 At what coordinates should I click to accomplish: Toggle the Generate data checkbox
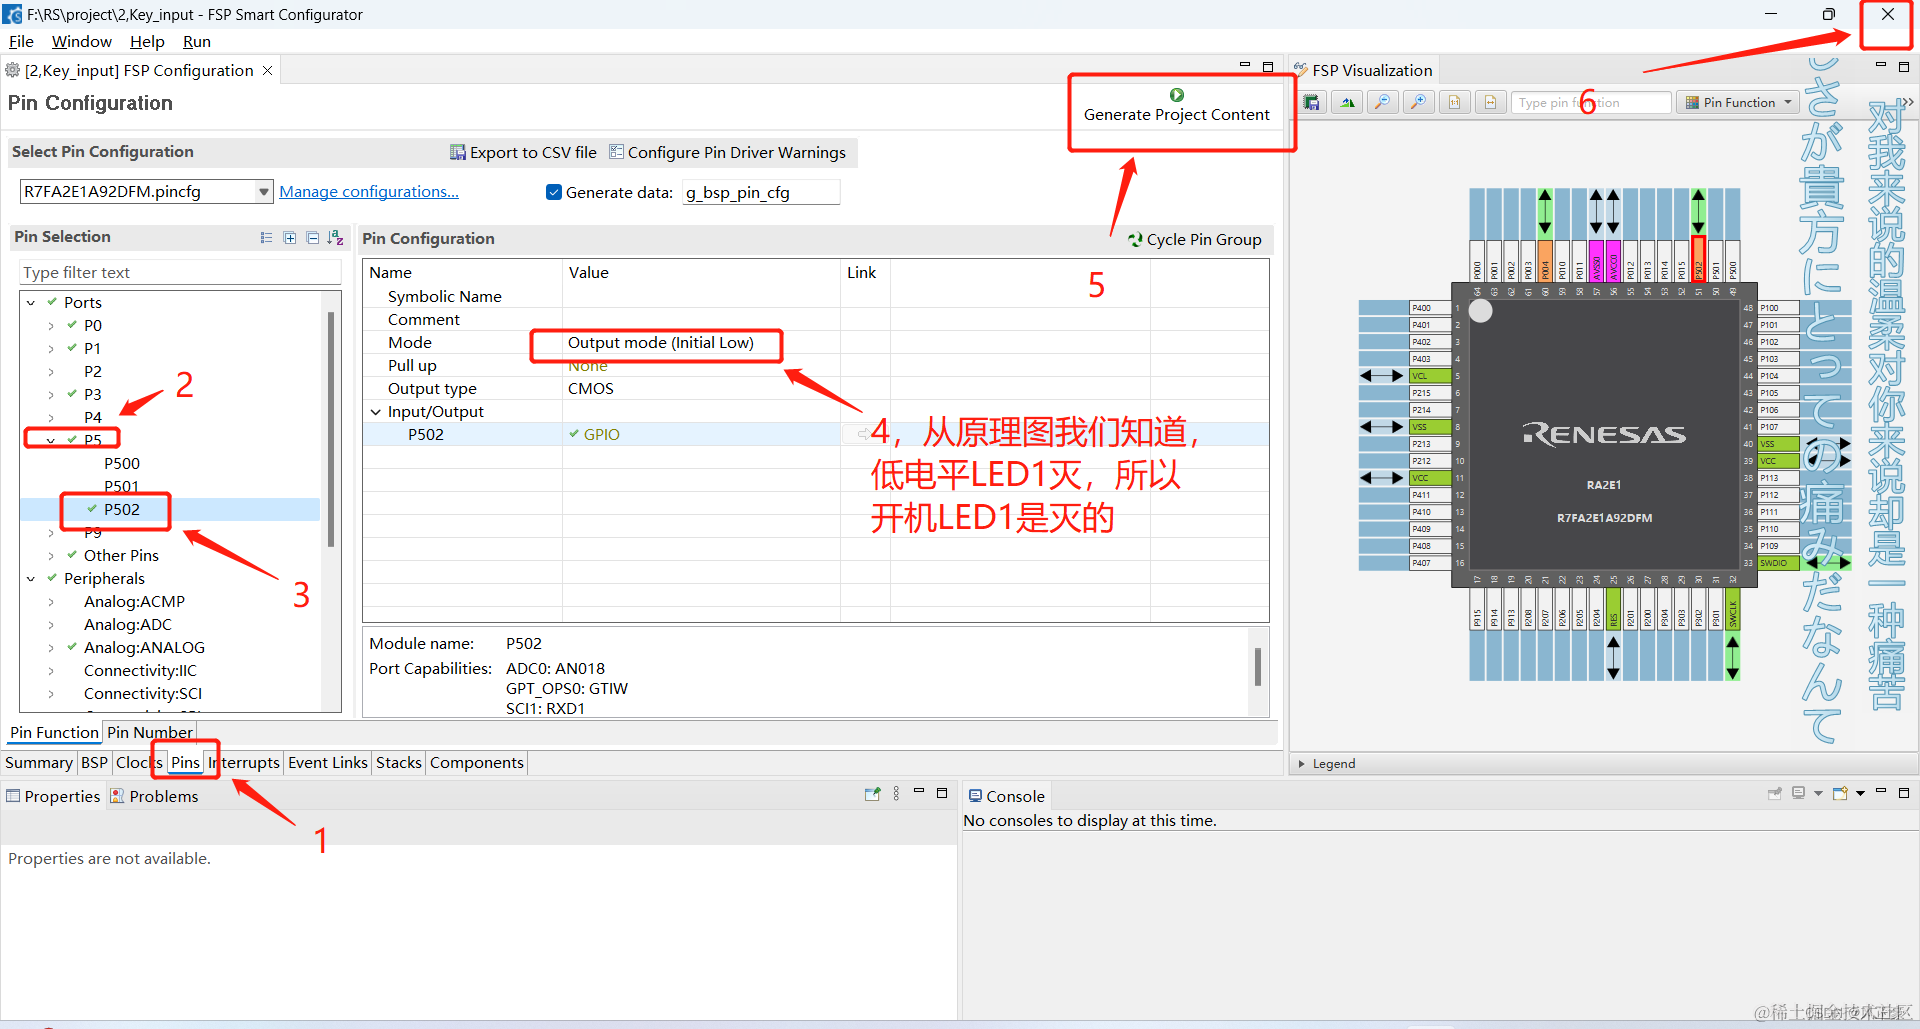(554, 192)
